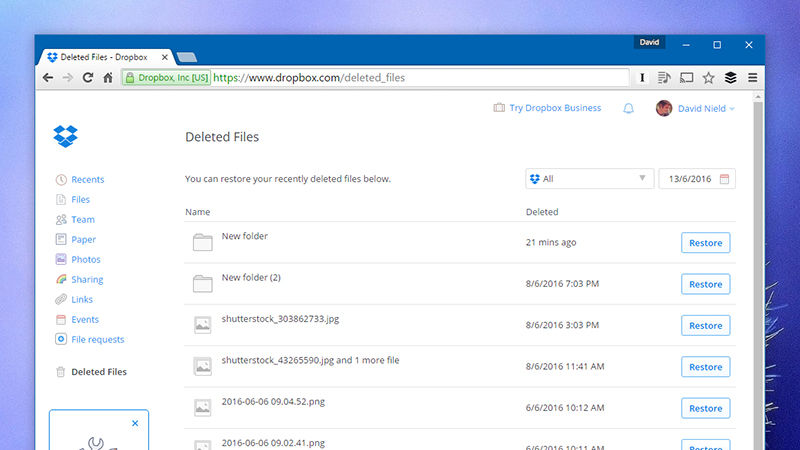Open the date picker showing 13/6/2016
The height and width of the screenshot is (450, 800).
click(x=696, y=179)
